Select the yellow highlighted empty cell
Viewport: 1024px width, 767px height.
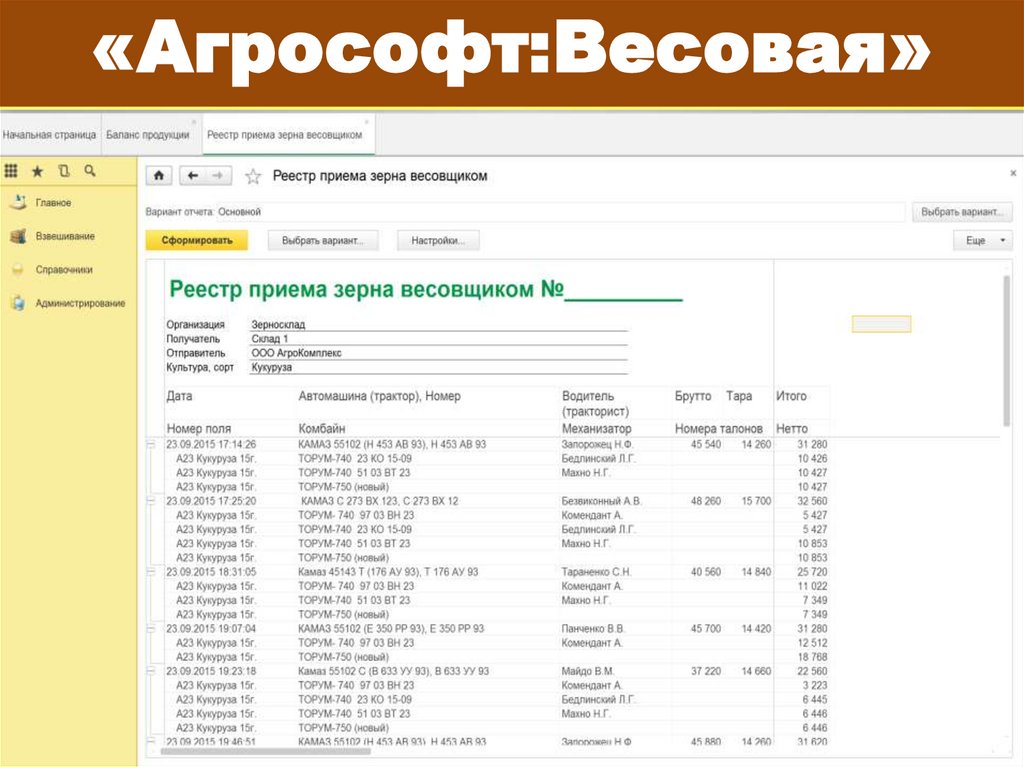(881, 324)
